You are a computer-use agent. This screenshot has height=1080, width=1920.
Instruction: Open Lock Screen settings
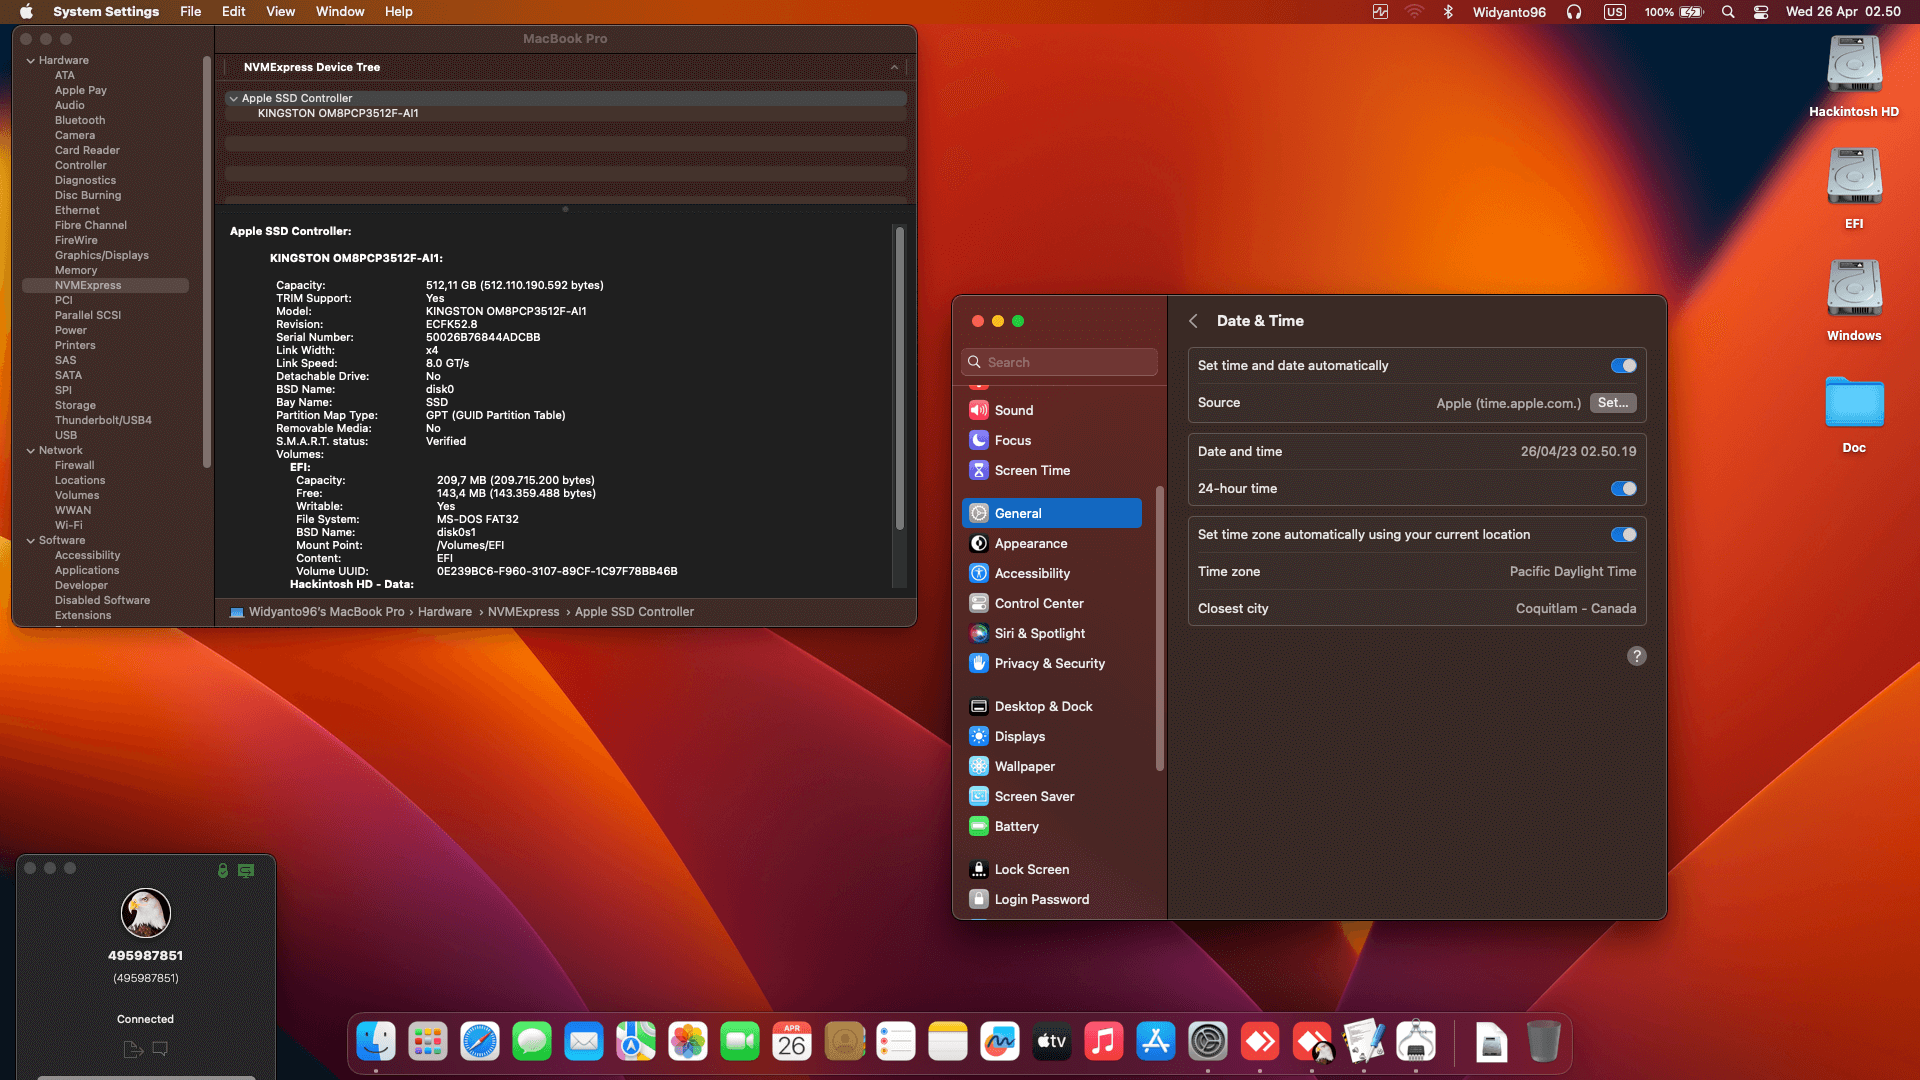tap(1052, 870)
